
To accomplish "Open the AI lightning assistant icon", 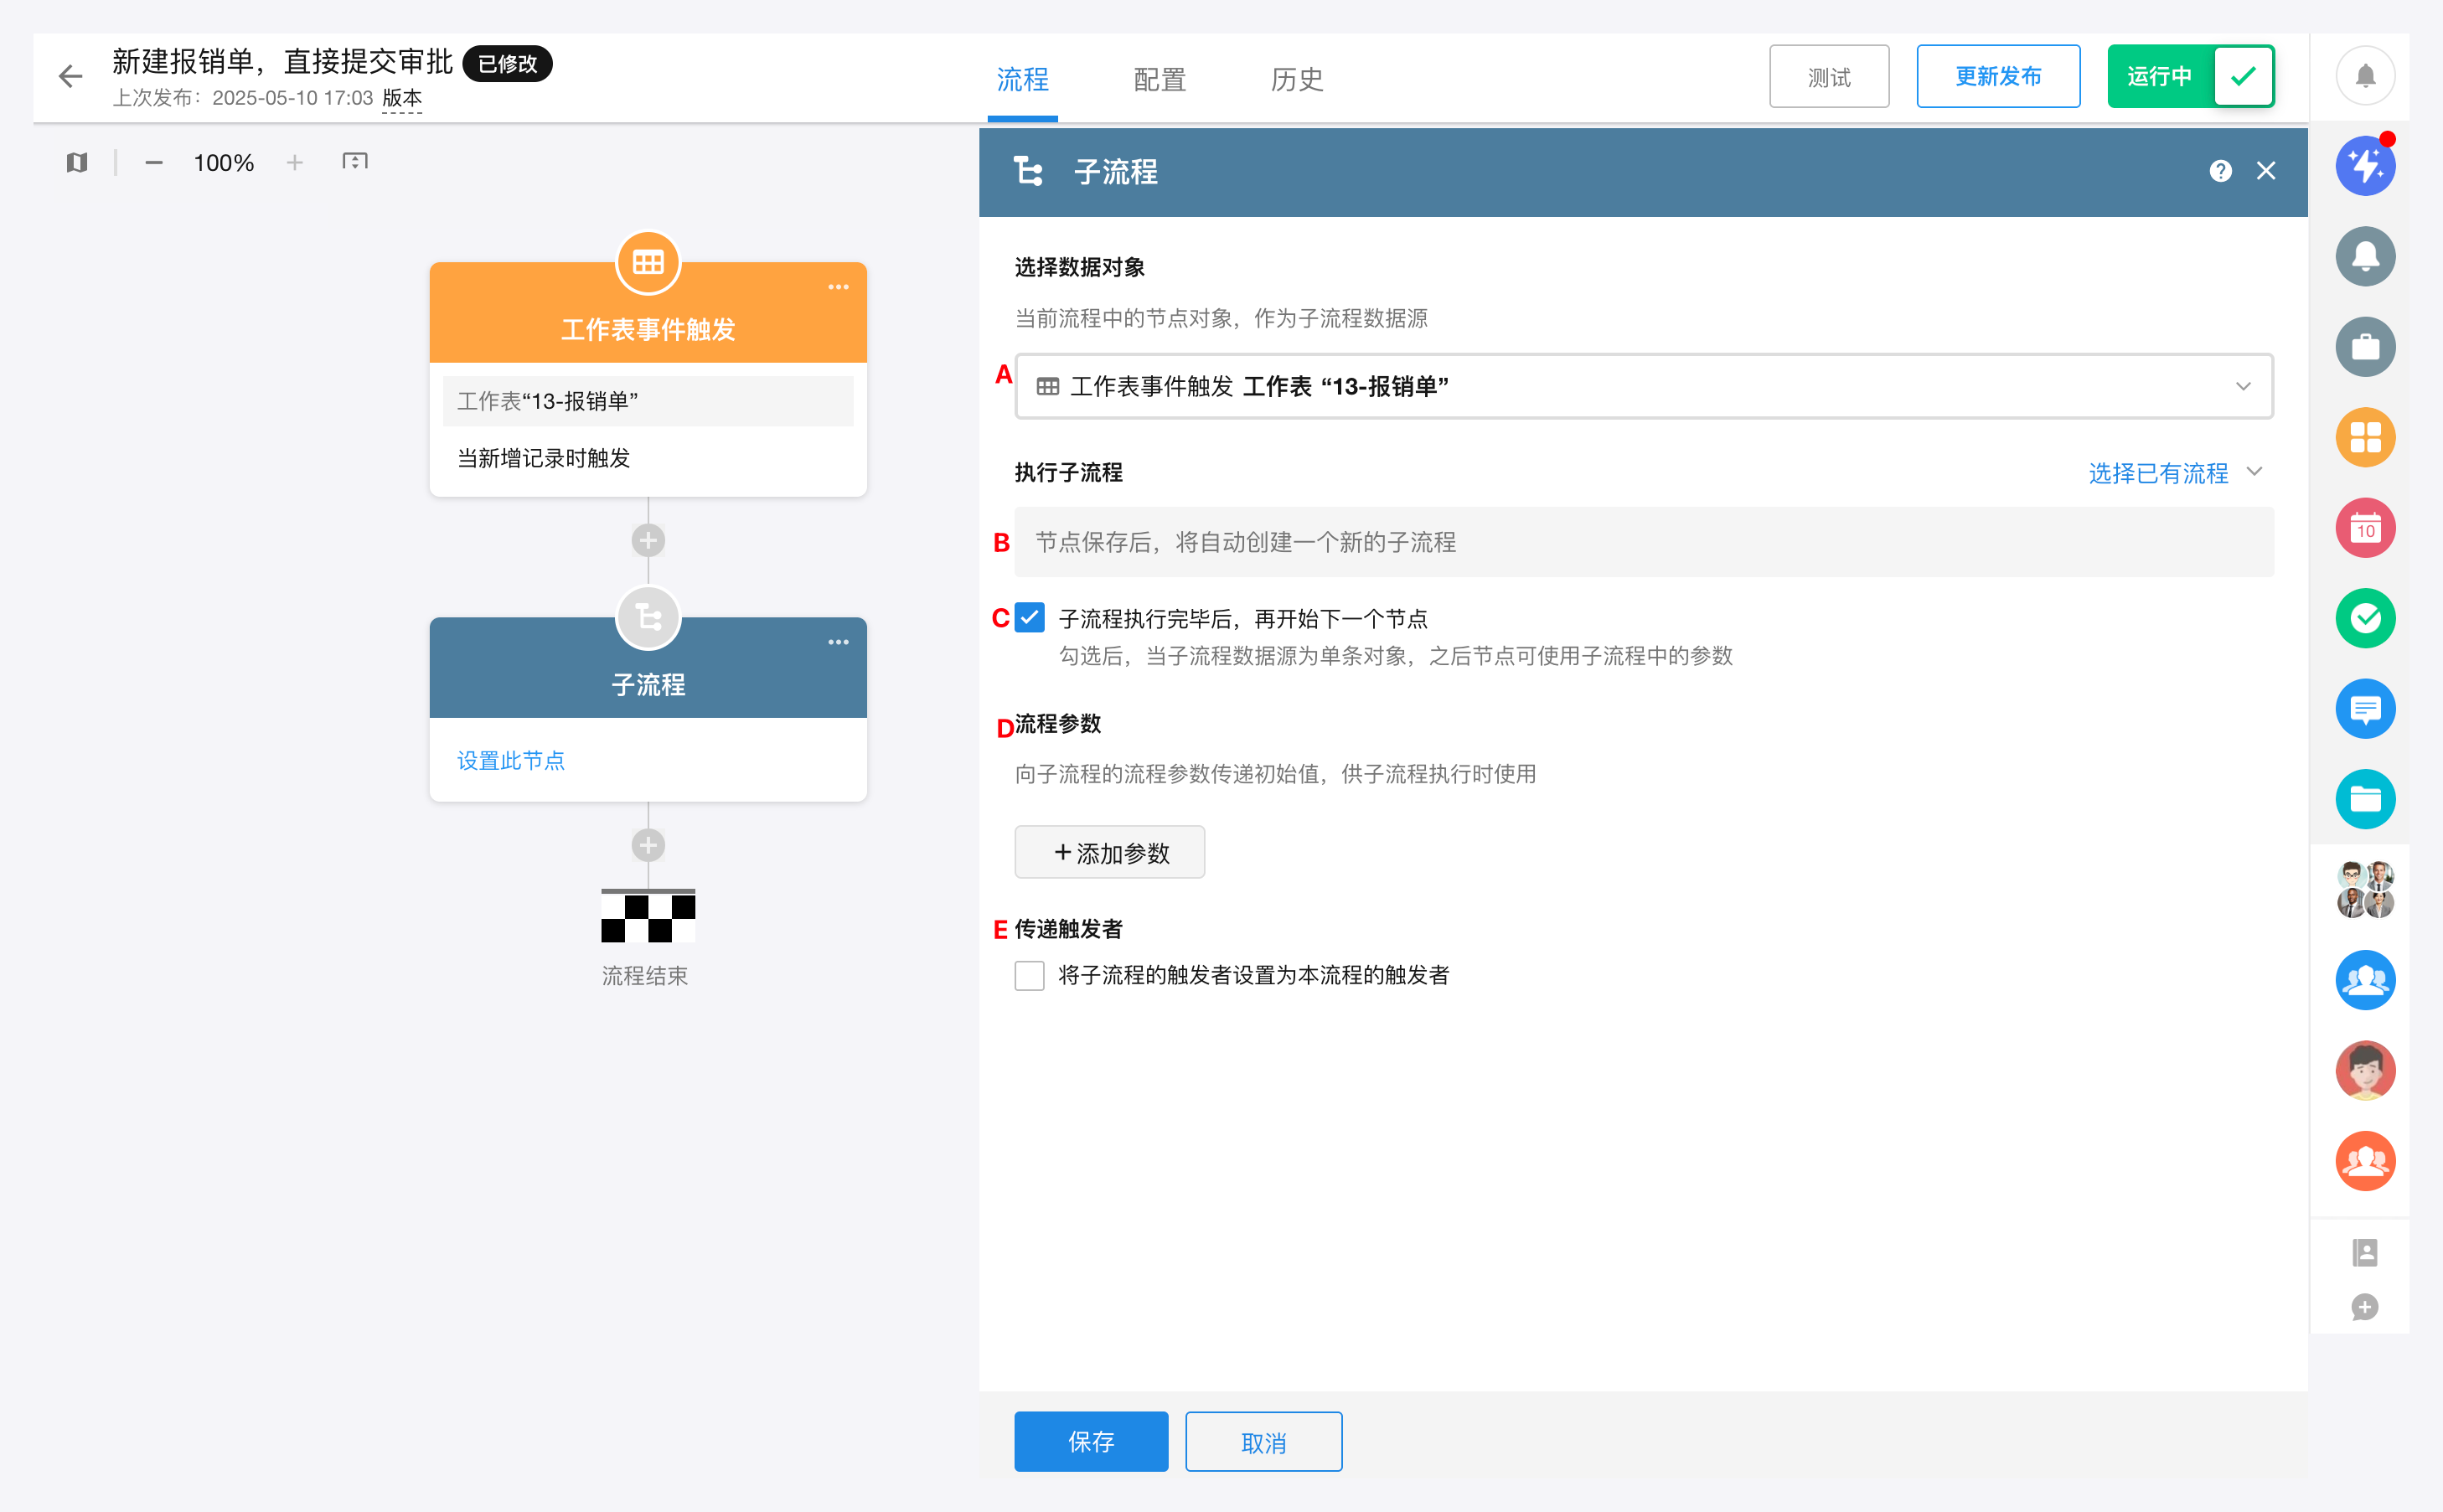I will point(2364,166).
